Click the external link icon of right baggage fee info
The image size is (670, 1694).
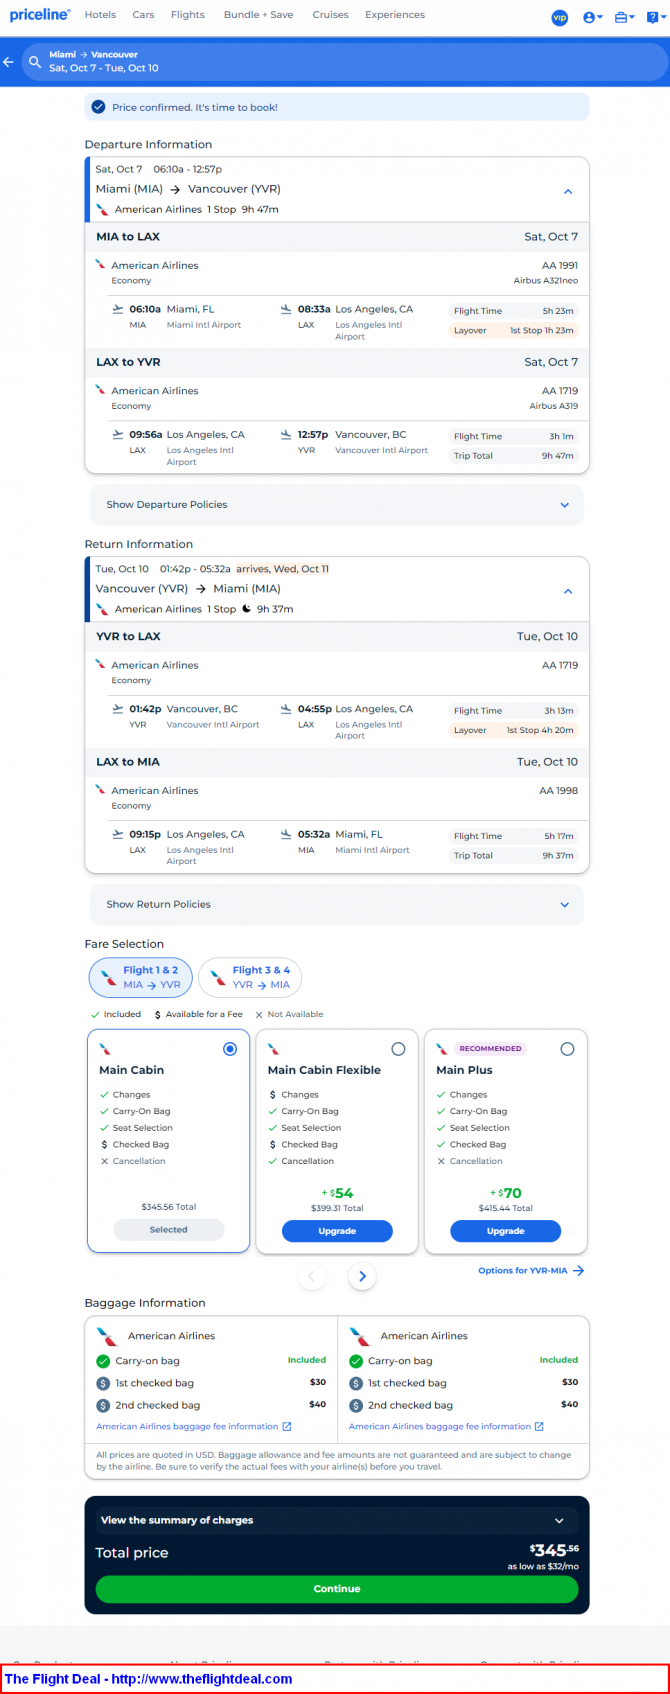click(x=540, y=1427)
